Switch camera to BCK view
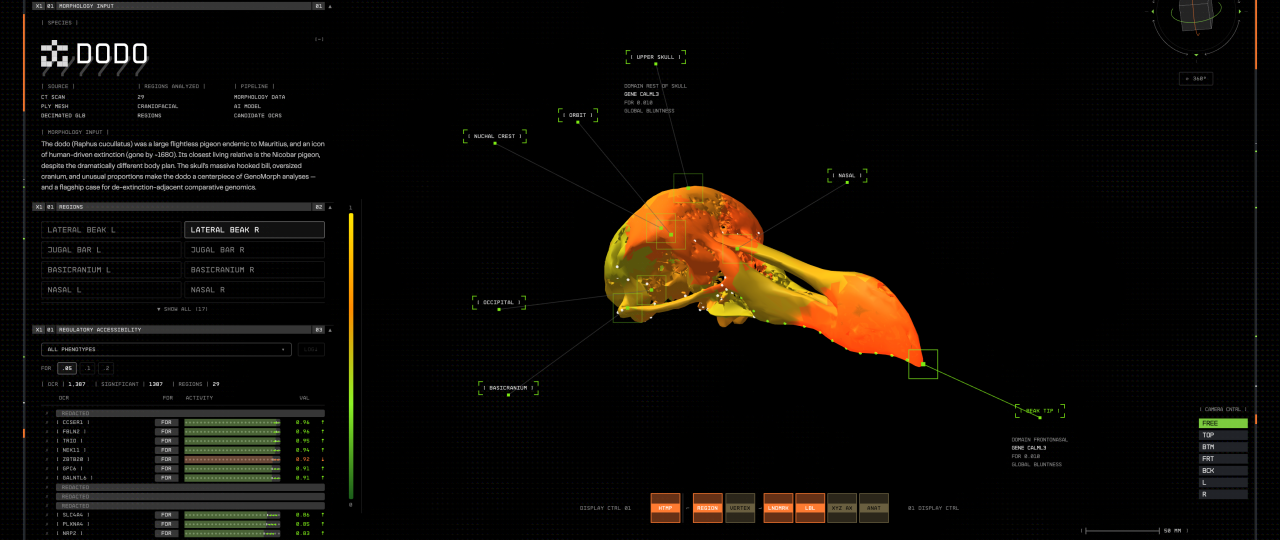This screenshot has height=540, width=1280. 1223,470
